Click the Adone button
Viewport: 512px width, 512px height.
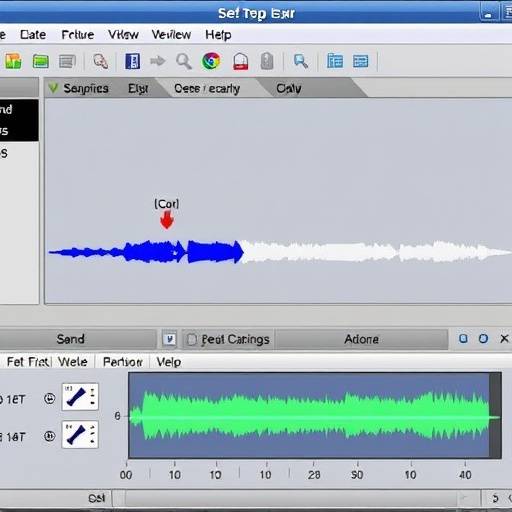coord(362,339)
